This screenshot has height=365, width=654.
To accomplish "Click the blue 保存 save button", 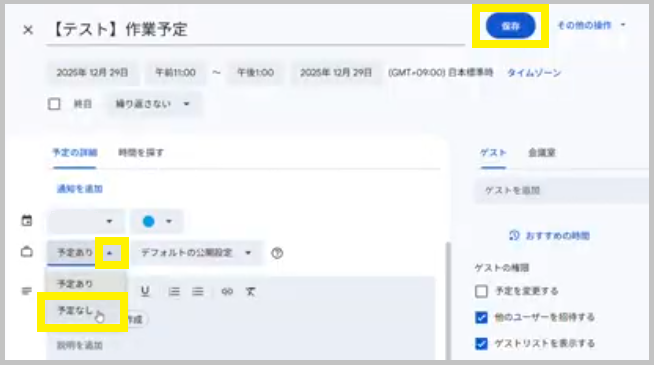I will [x=510, y=26].
